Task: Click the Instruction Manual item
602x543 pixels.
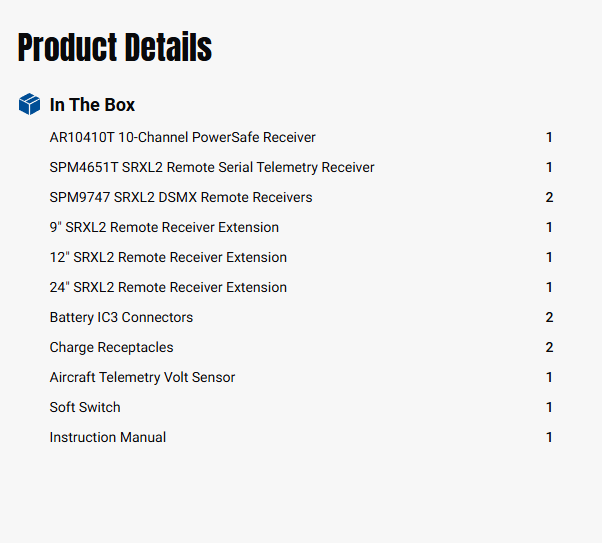Action: click(108, 437)
